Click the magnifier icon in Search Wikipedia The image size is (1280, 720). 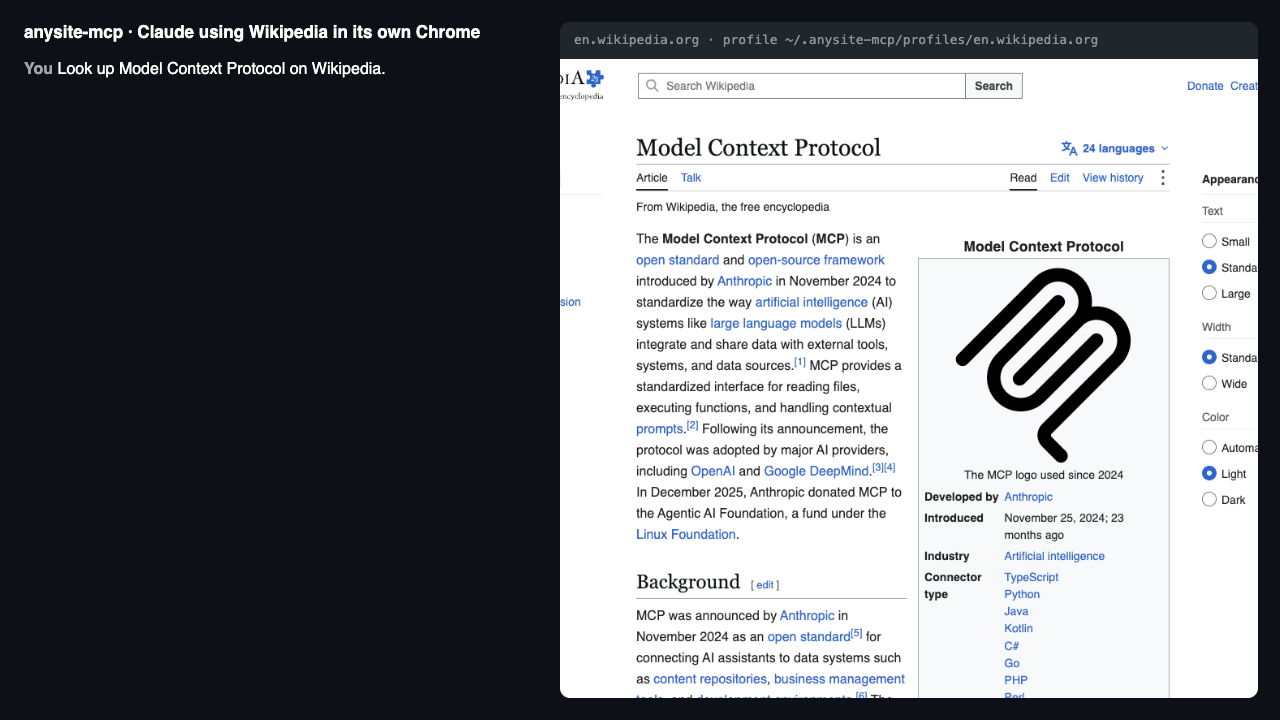point(654,86)
